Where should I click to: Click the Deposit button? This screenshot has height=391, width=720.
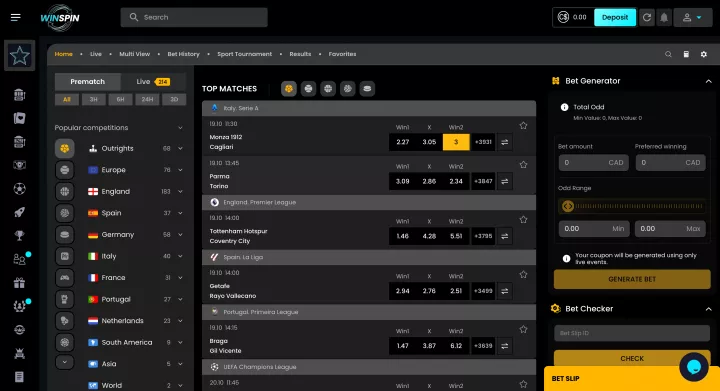pyautogui.click(x=615, y=17)
